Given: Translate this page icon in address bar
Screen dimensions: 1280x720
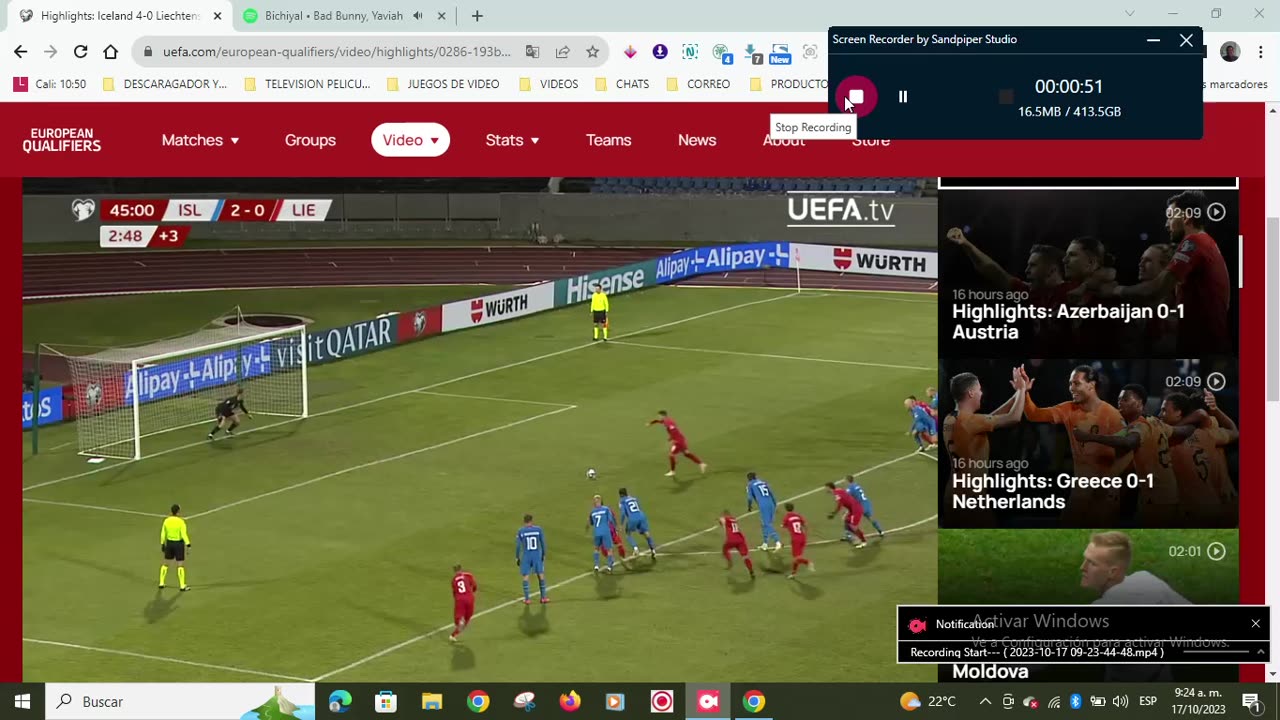Looking at the screenshot, I should click(x=533, y=52).
